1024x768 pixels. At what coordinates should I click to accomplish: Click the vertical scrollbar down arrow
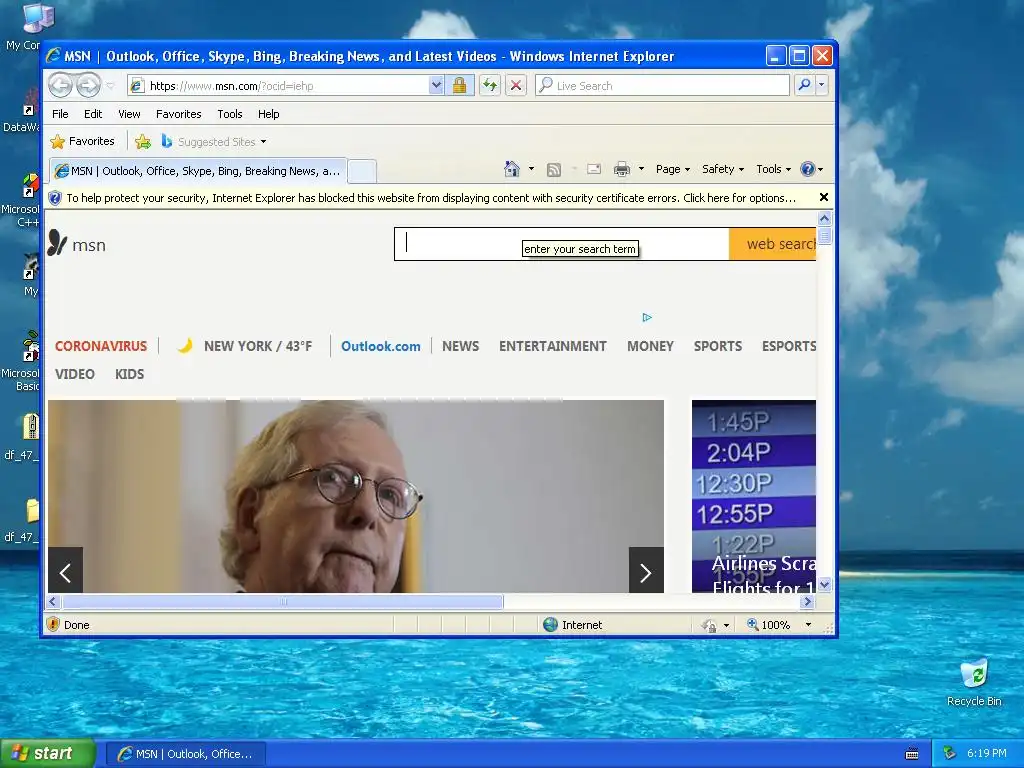tap(824, 584)
